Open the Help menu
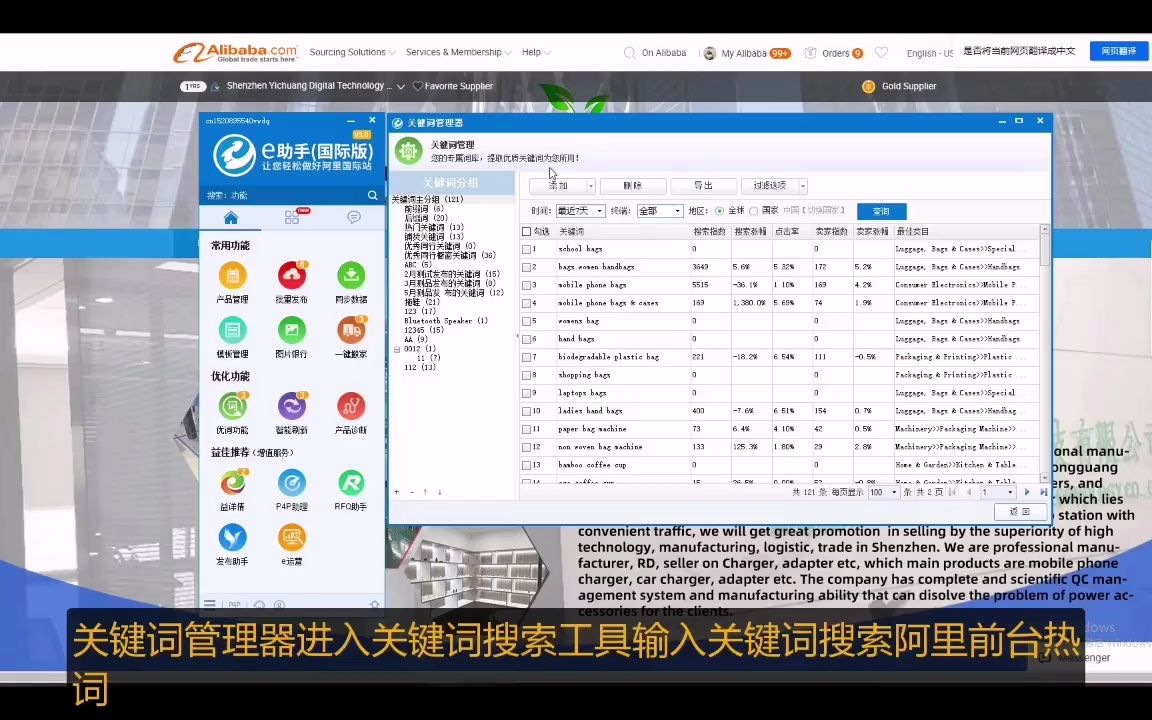Viewport: 1152px width, 720px height. (x=536, y=52)
